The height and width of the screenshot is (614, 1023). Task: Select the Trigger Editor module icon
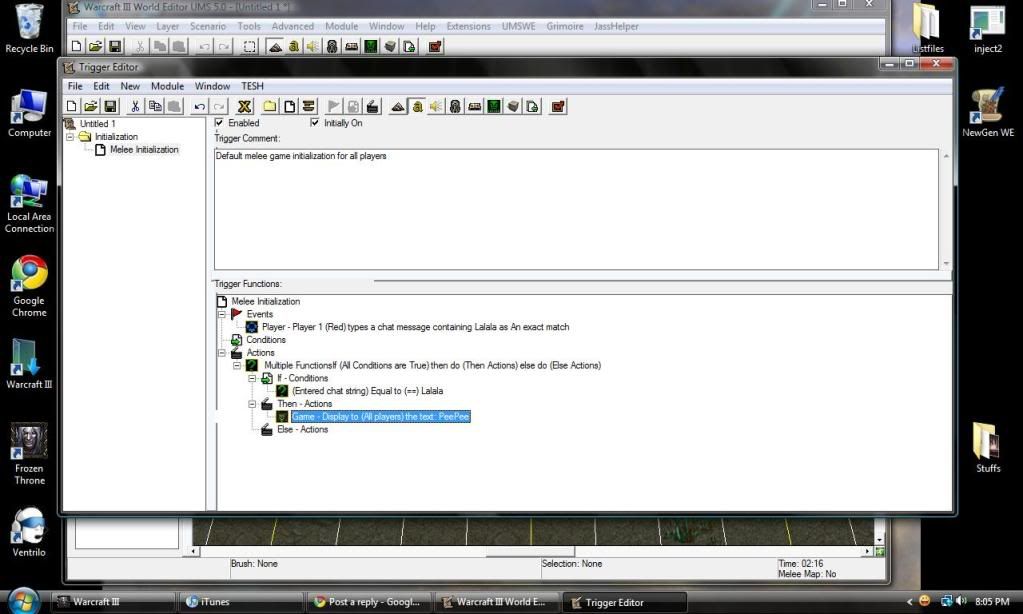click(417, 106)
